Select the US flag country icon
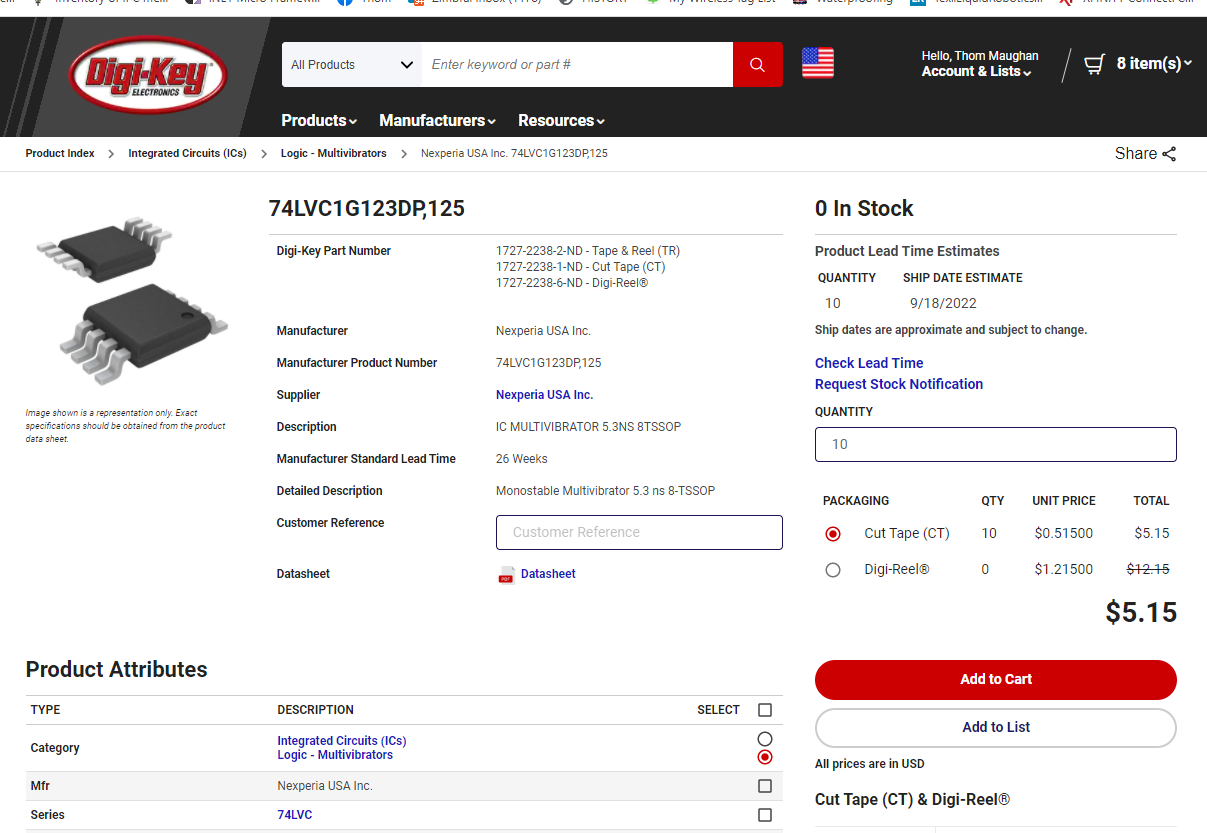Viewport: 1207px width, 833px height. click(818, 63)
